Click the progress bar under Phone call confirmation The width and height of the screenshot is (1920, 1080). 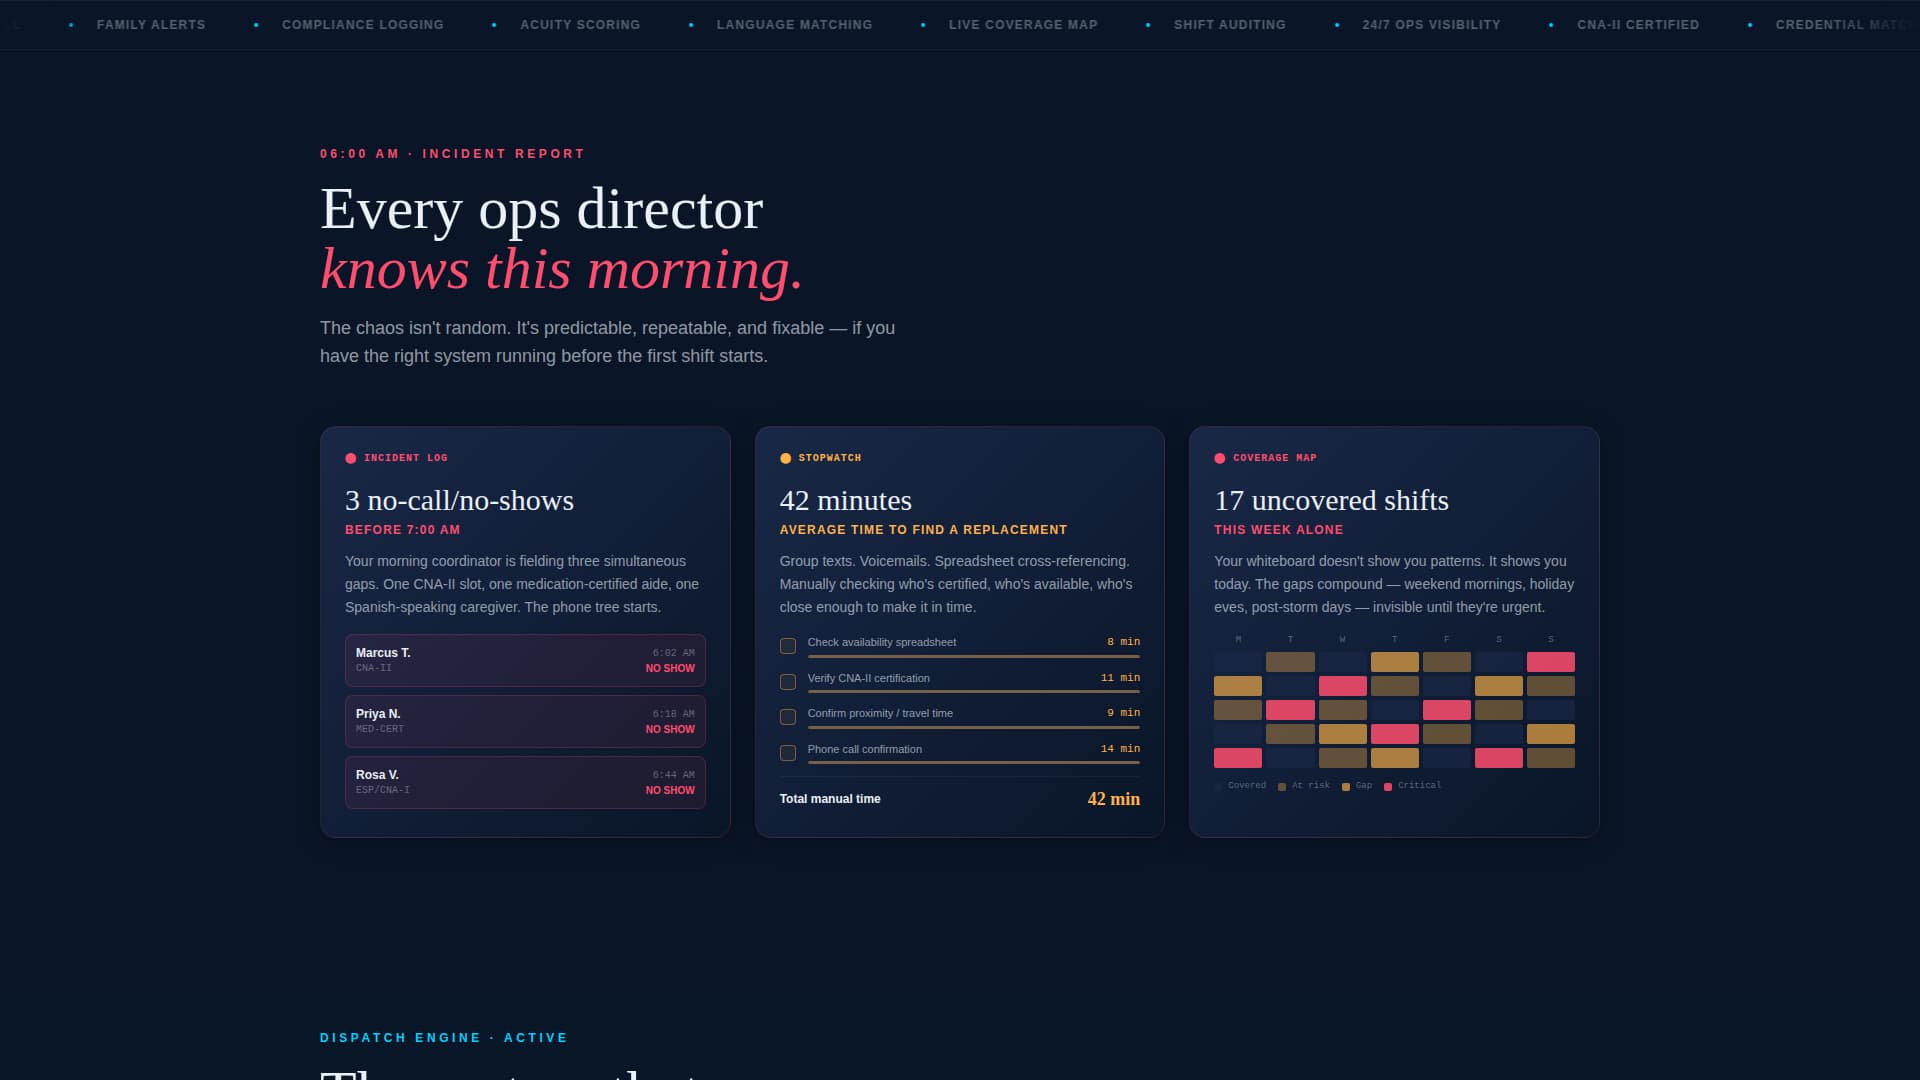[974, 762]
